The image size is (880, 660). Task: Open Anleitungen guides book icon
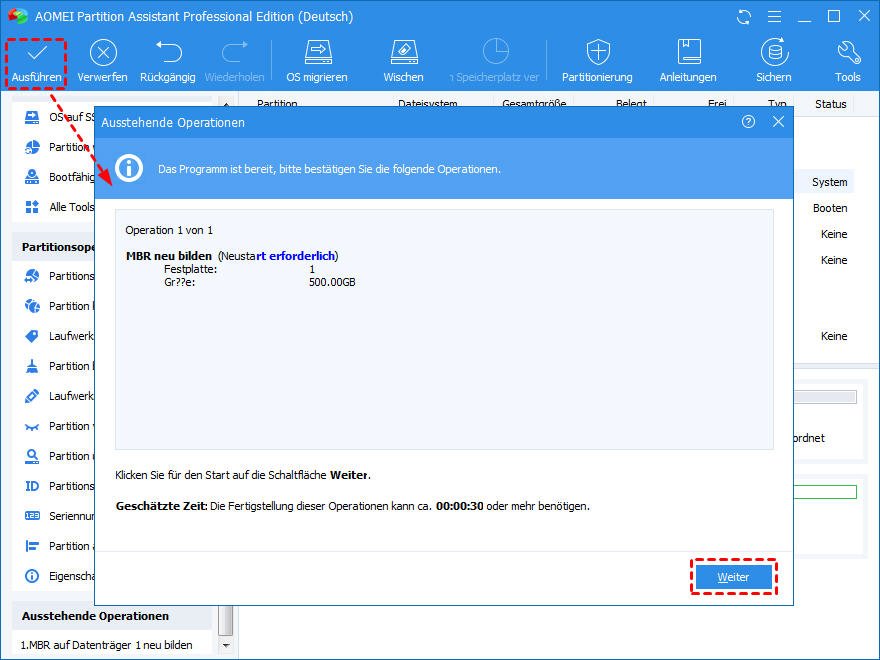[x=689, y=52]
